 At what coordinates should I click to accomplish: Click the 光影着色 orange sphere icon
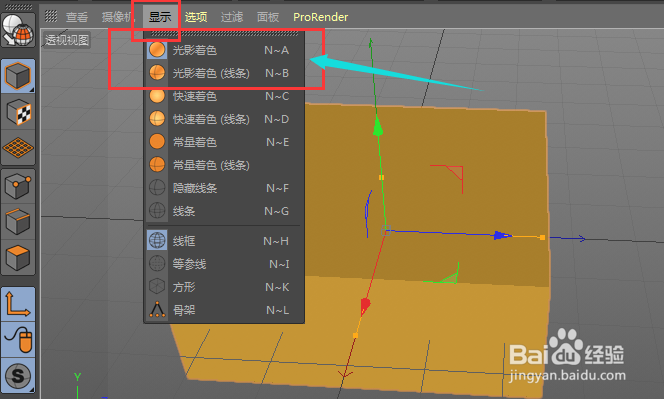coord(157,50)
